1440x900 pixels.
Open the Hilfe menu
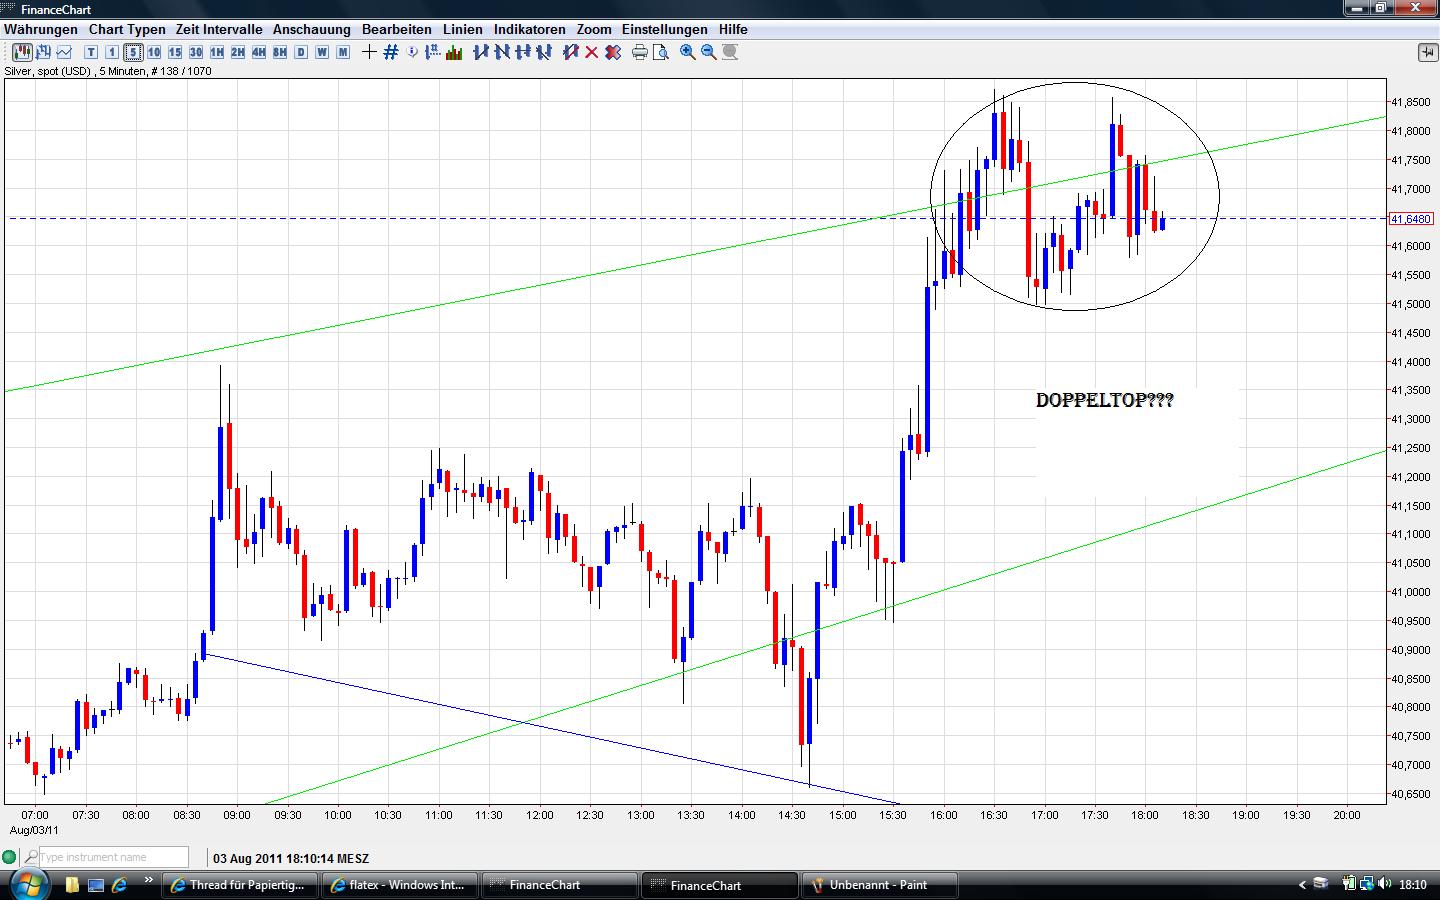[733, 29]
